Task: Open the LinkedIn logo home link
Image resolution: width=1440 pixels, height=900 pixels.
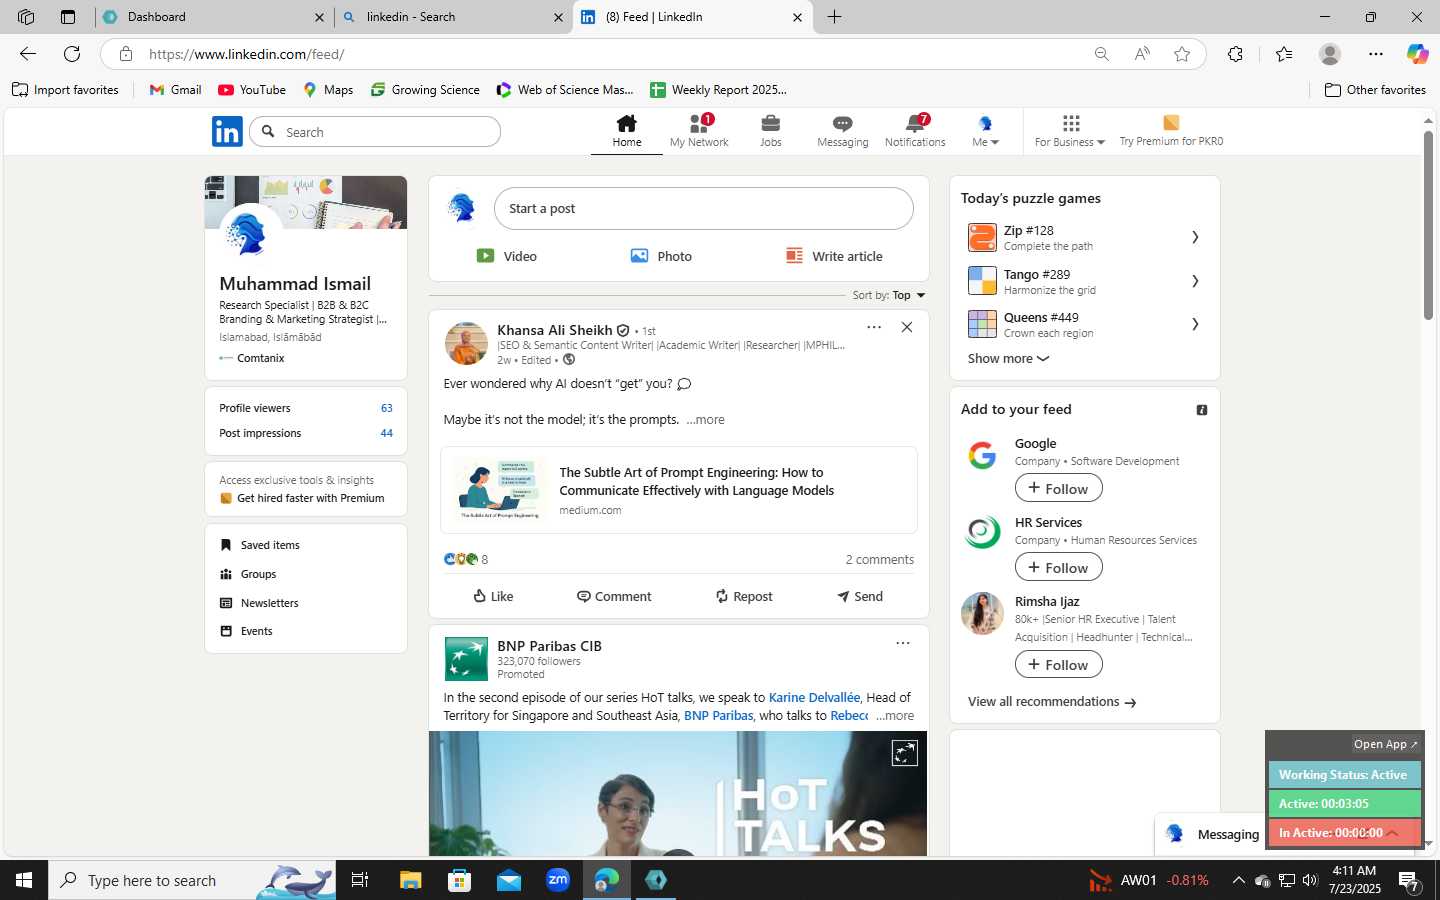Action: (x=227, y=131)
